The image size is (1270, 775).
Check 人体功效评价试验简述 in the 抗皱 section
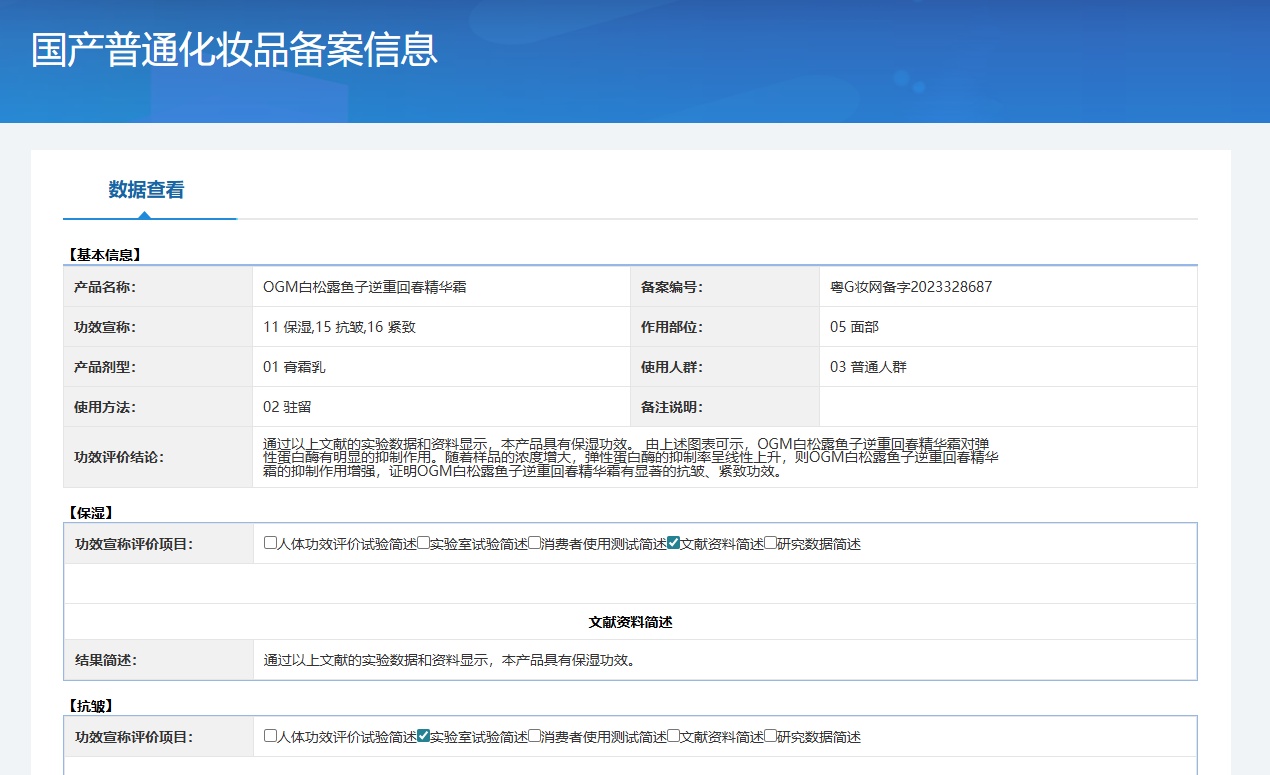click(x=270, y=736)
